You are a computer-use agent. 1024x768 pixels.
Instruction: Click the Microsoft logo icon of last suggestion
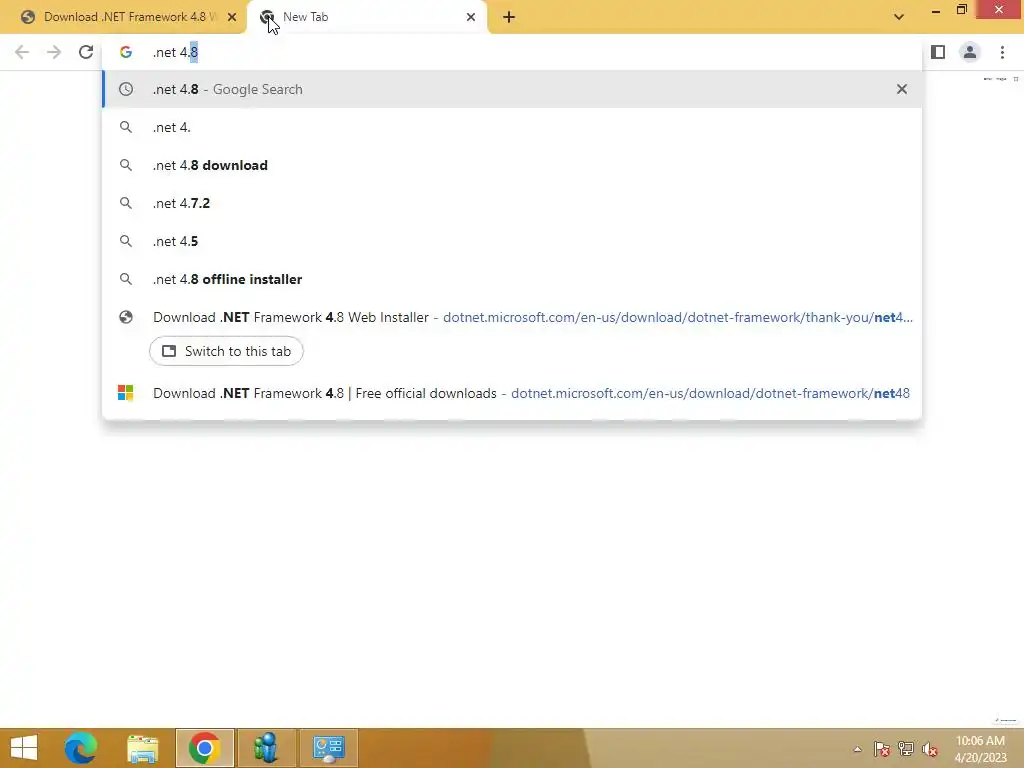pos(125,393)
